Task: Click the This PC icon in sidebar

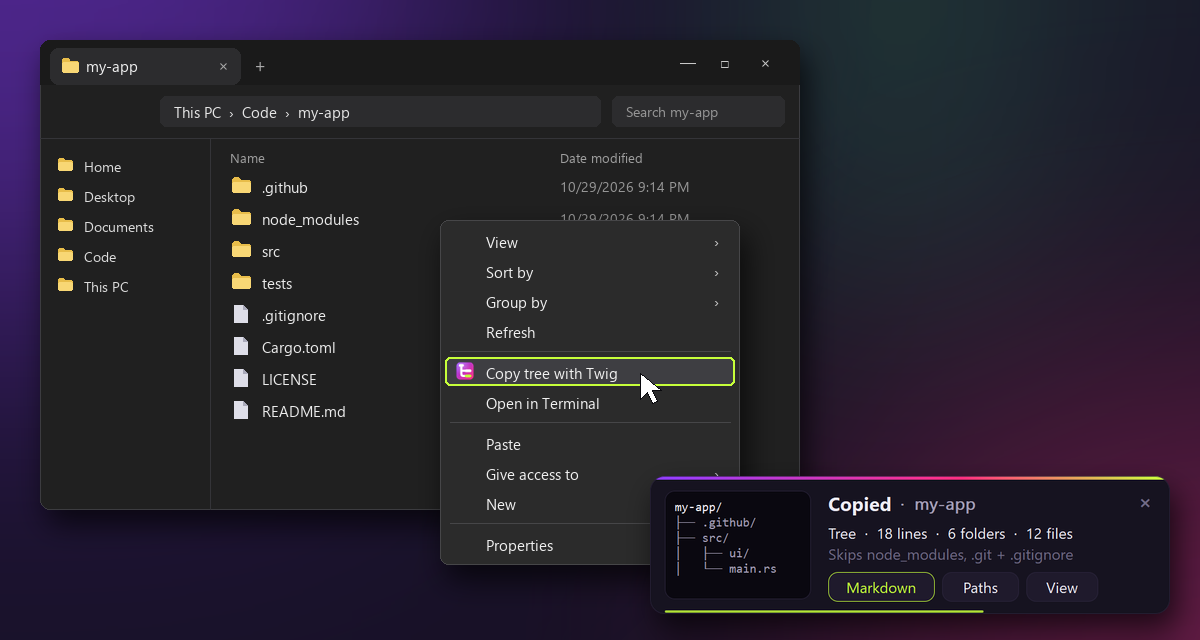Action: (x=66, y=286)
